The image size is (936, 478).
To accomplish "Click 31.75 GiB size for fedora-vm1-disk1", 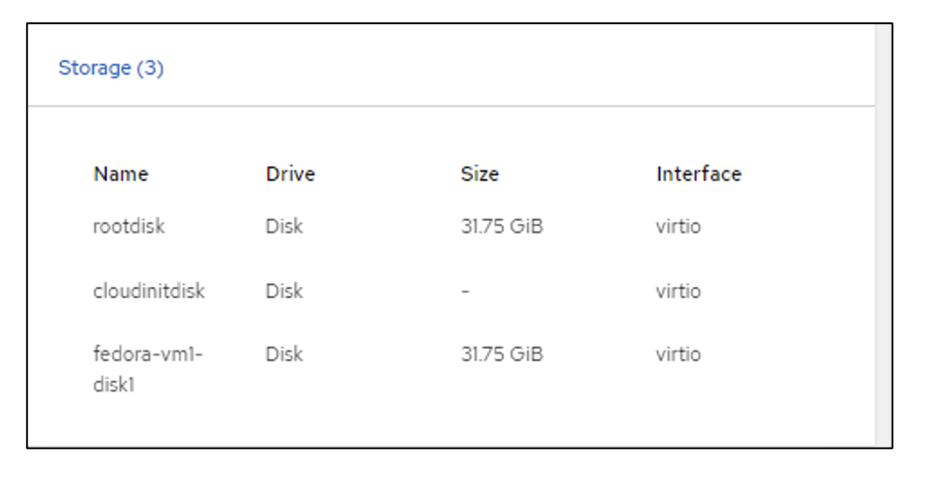I will [501, 354].
